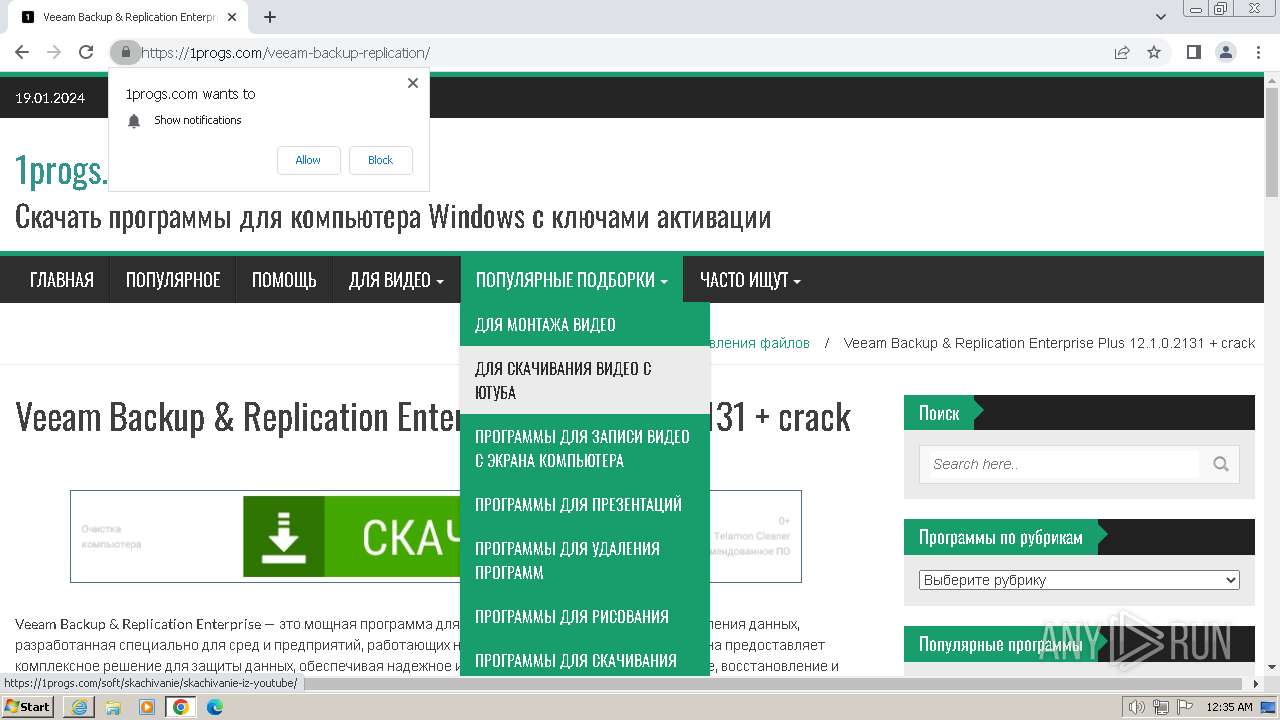Open the media player taskbar icon
Viewport: 1280px width, 720px height.
(147, 707)
